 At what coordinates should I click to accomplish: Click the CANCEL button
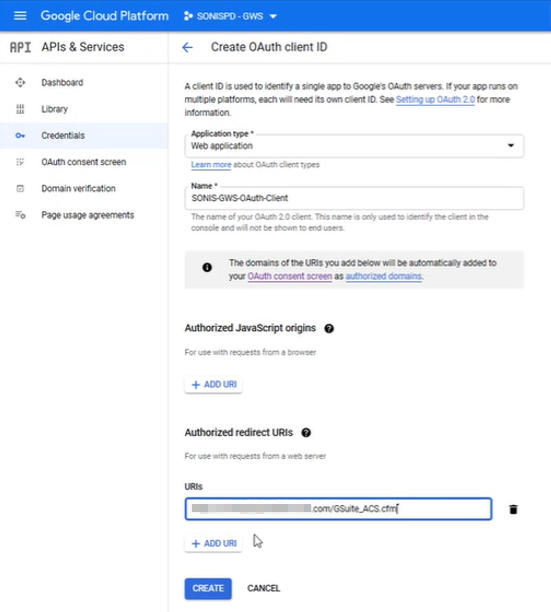tap(263, 588)
